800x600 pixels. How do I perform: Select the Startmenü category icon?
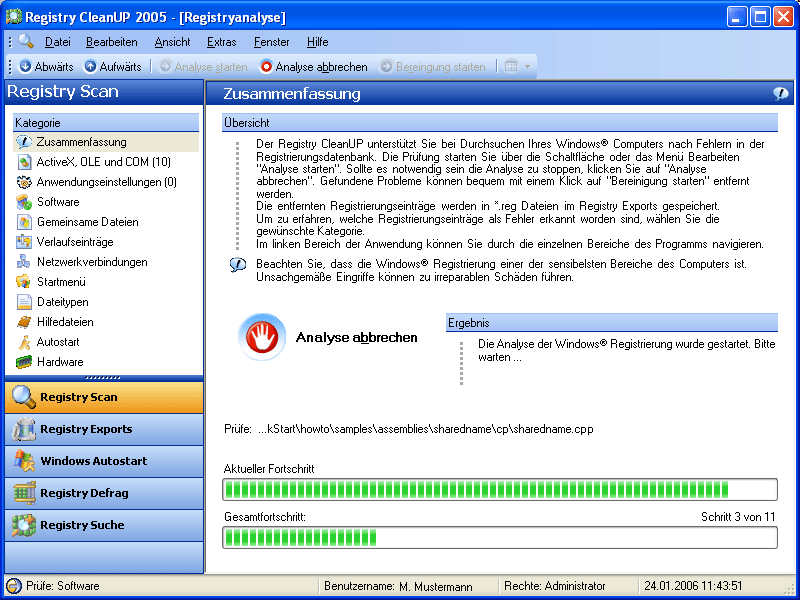tap(24, 282)
